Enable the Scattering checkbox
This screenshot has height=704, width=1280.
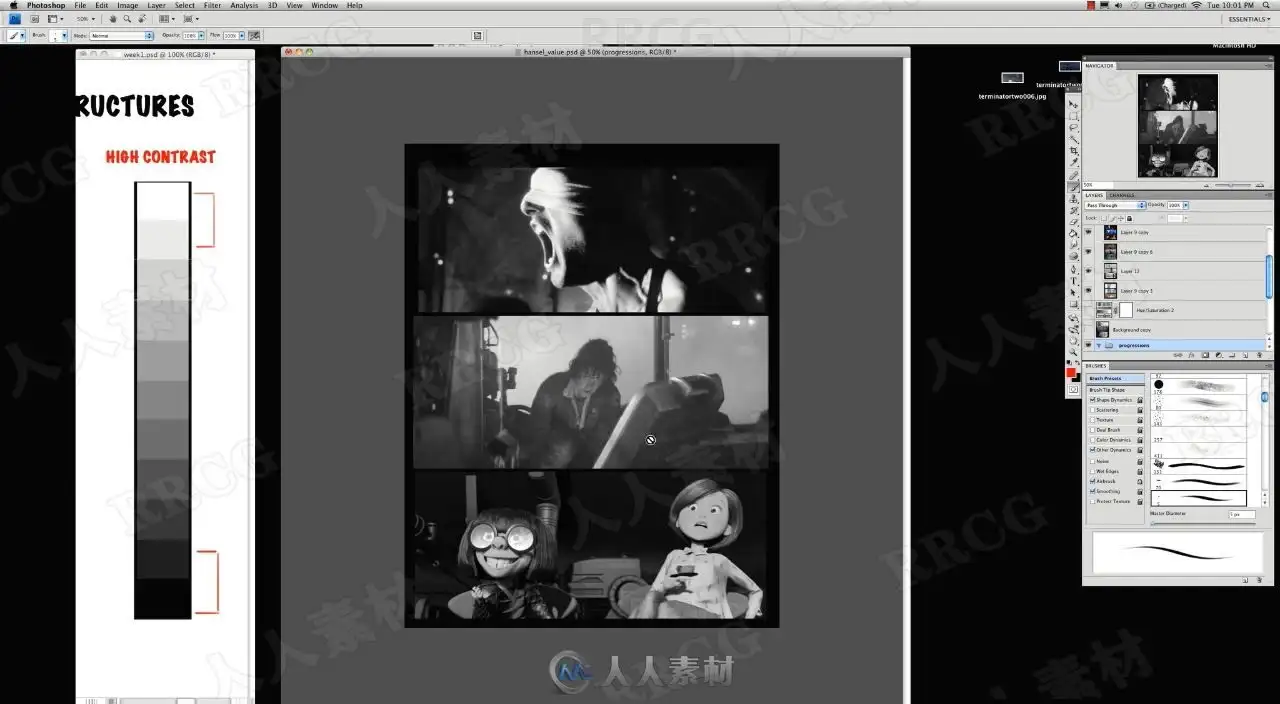(x=1092, y=410)
